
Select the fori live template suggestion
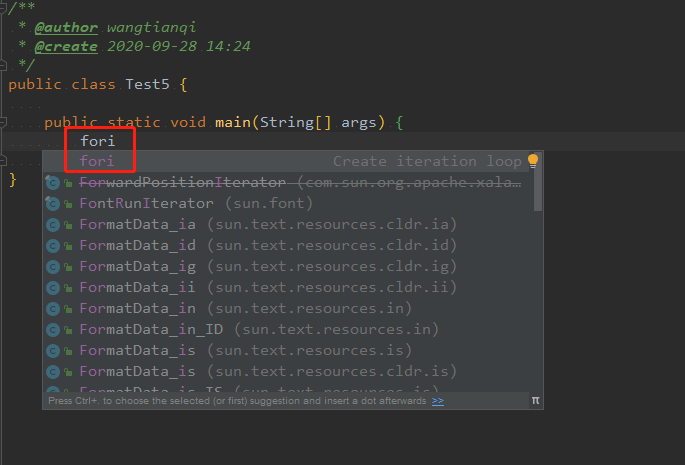(285, 161)
